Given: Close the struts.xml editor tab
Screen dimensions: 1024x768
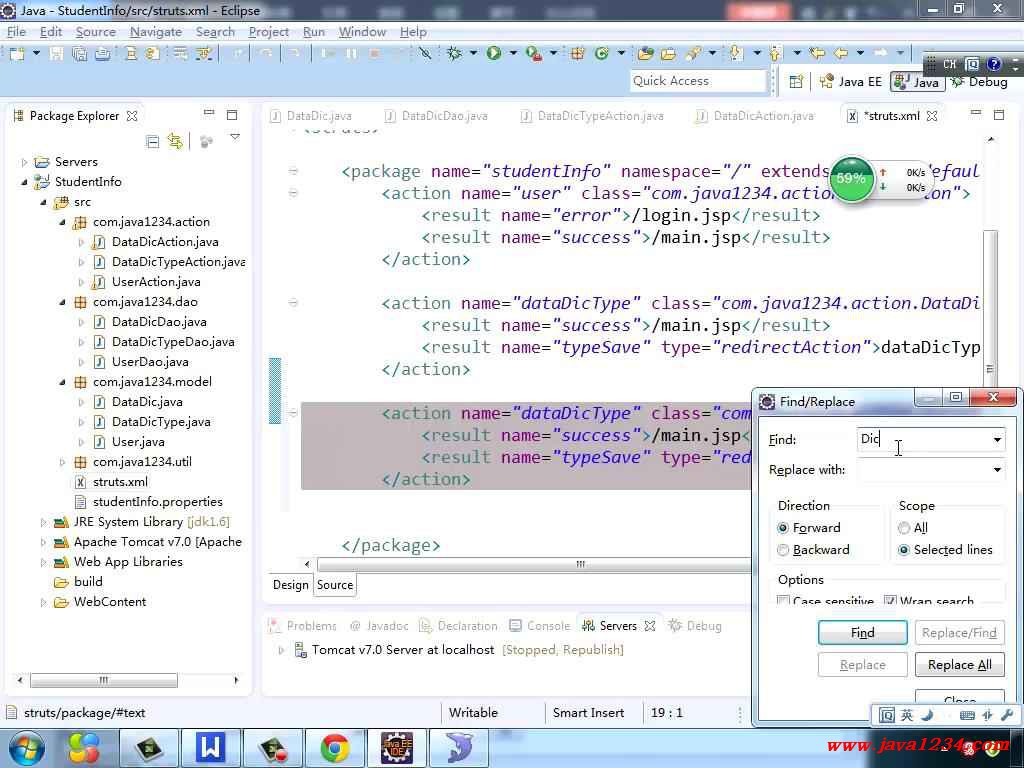Looking at the screenshot, I should coord(933,116).
